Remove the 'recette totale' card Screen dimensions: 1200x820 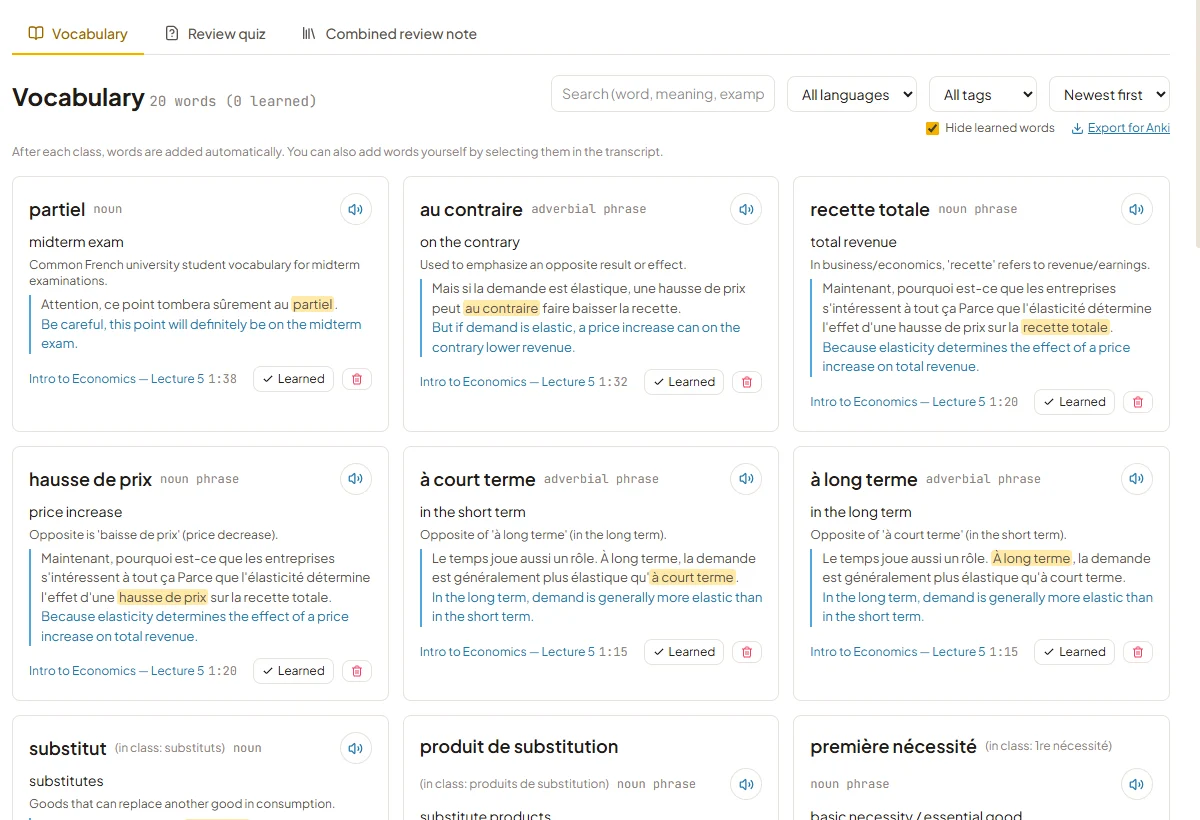click(1138, 402)
